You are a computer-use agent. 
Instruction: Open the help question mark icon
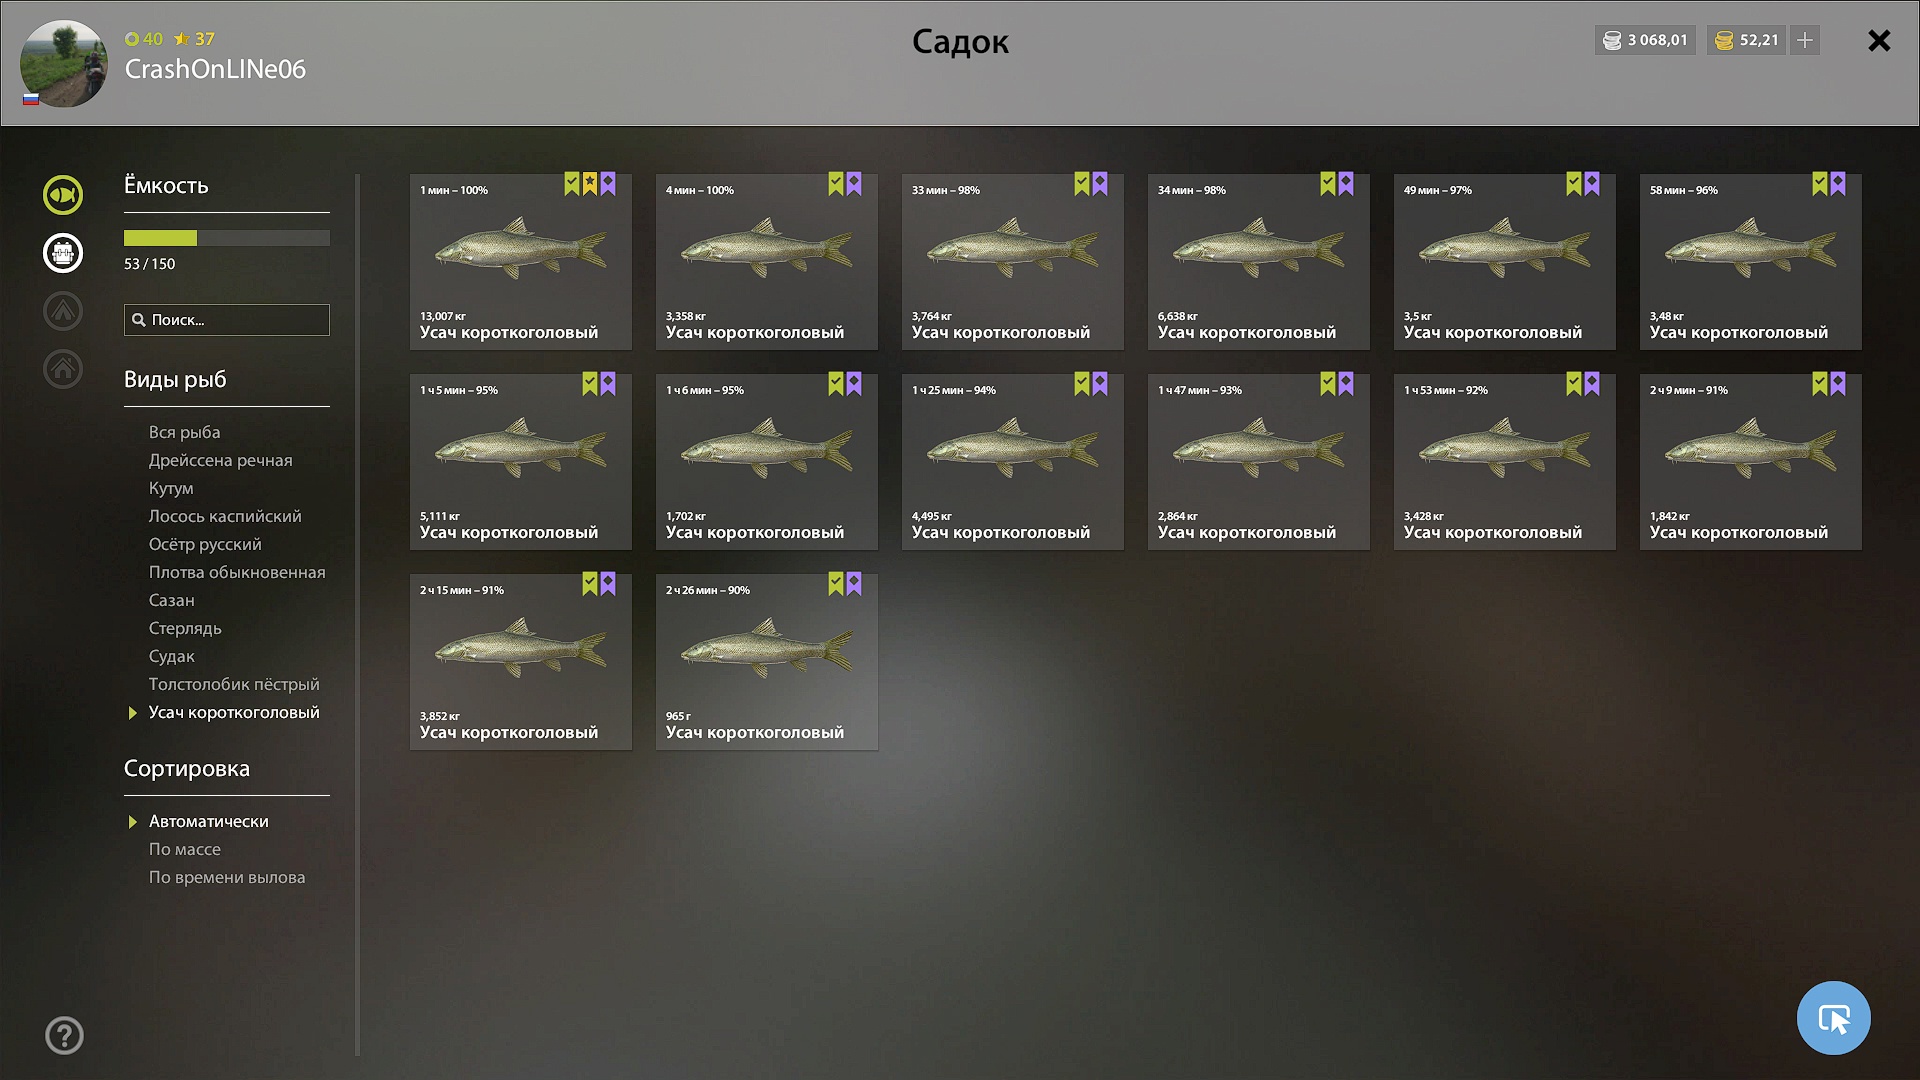pos(64,1035)
